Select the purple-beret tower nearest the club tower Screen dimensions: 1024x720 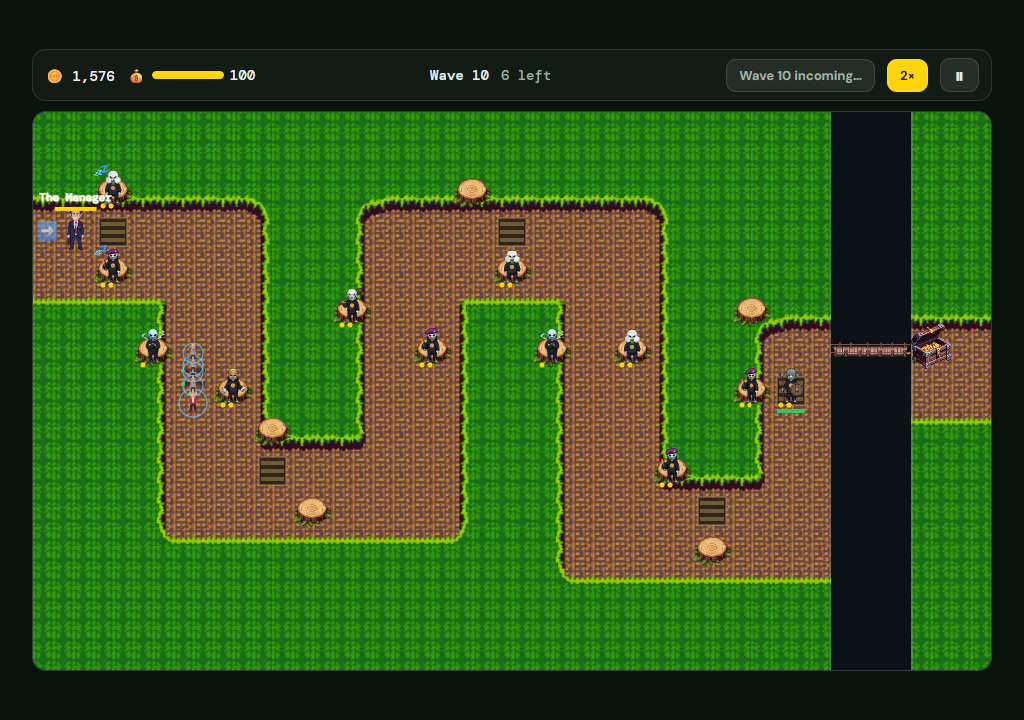coord(431,346)
